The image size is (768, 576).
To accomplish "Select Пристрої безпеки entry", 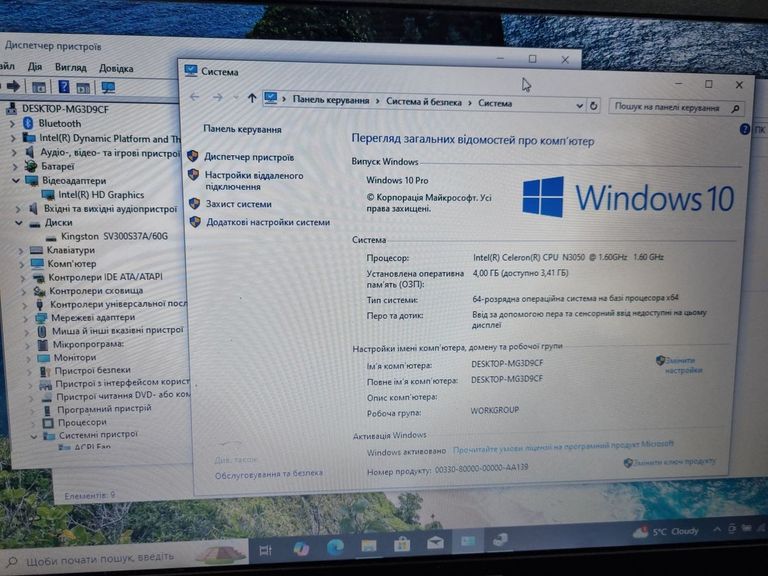I will 93,370.
